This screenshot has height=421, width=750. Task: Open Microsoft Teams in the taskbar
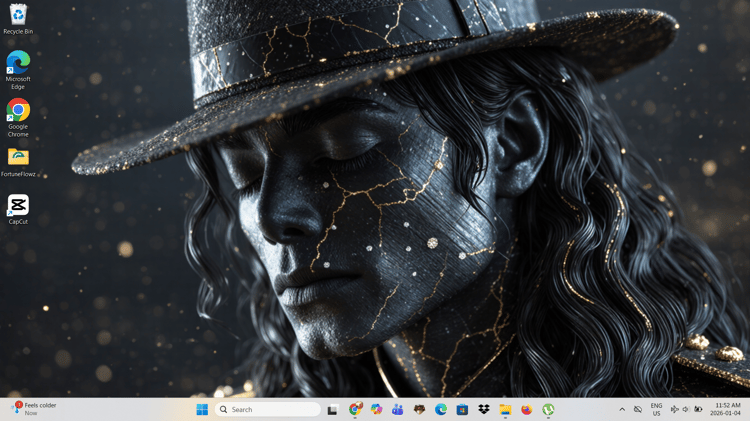click(x=397, y=410)
